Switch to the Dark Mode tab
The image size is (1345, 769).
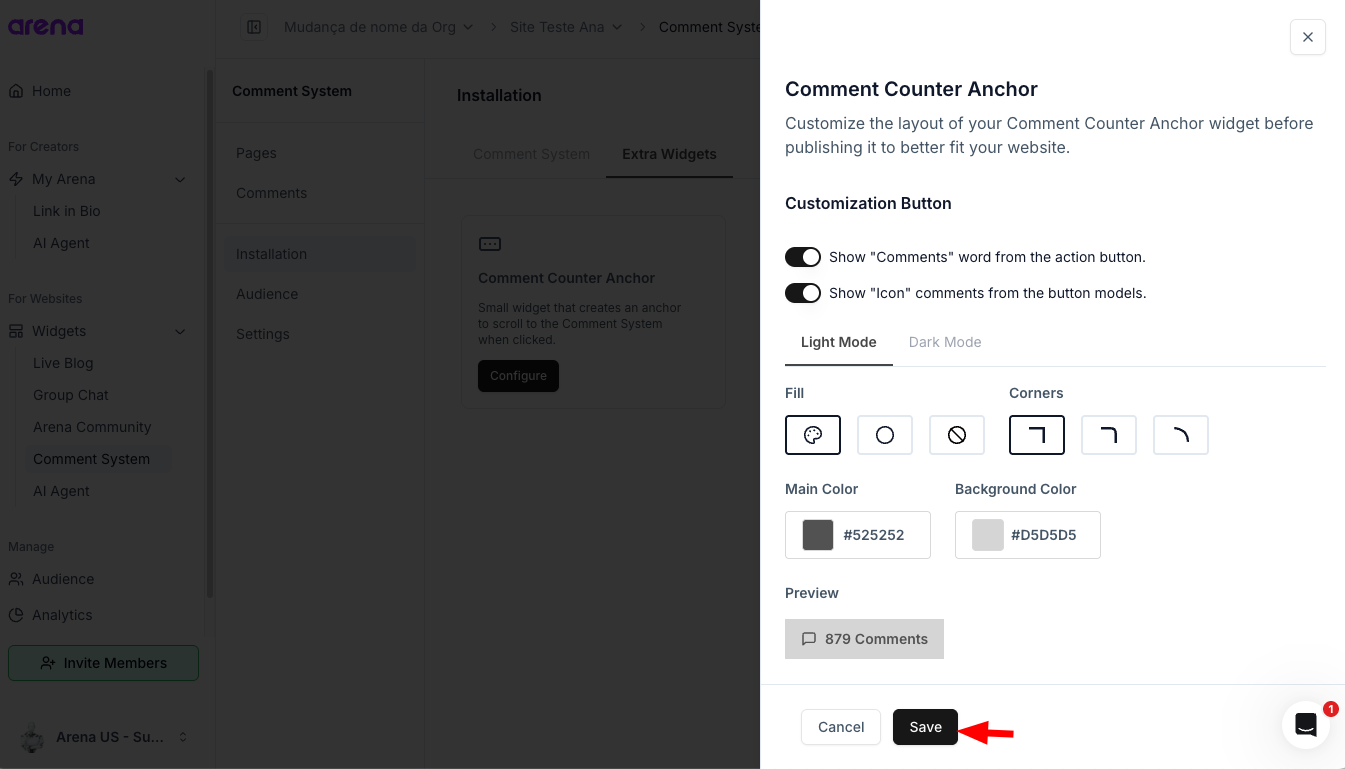tap(945, 342)
